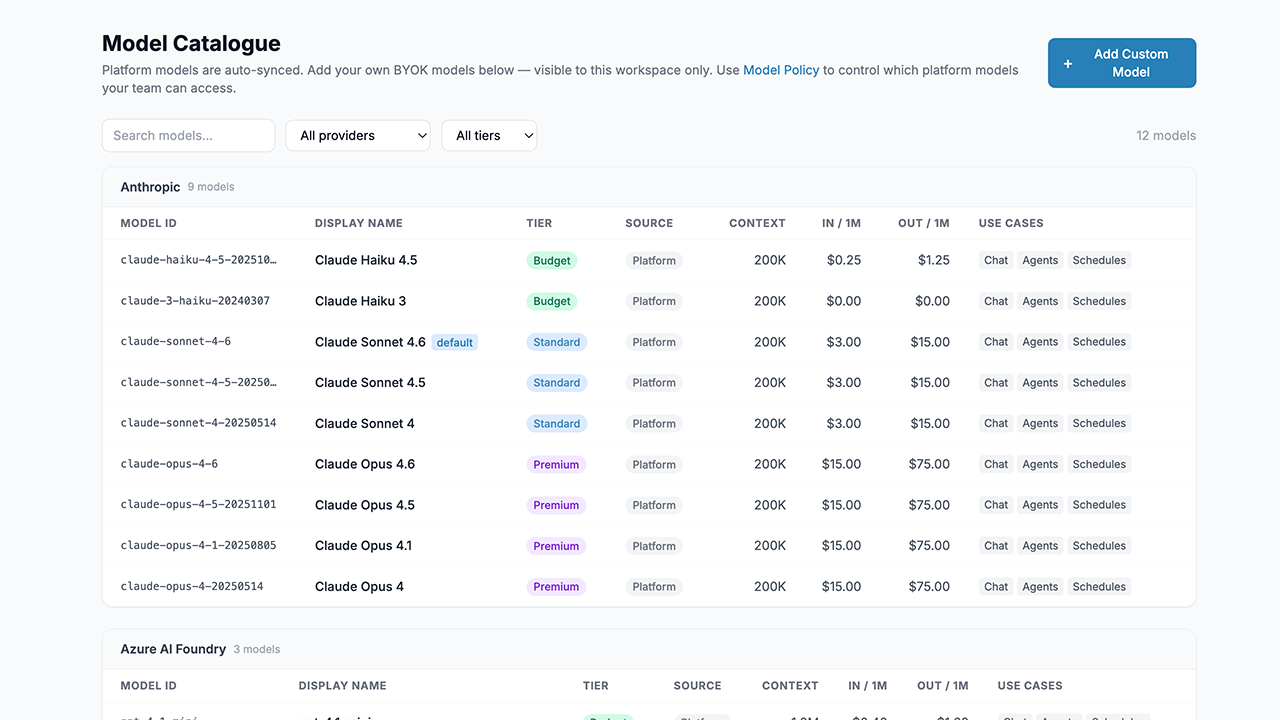
Task: Click the Premium tier badge for Claude Opus 4
Action: click(556, 587)
